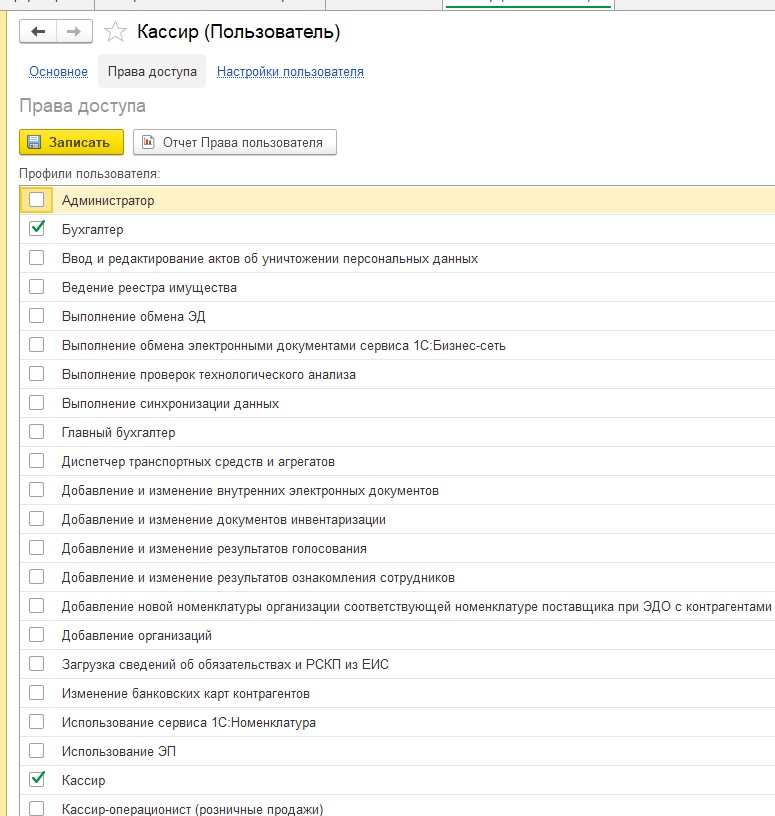The width and height of the screenshot is (775, 816).
Task: Click the back arrow navigation button
Action: click(37, 32)
